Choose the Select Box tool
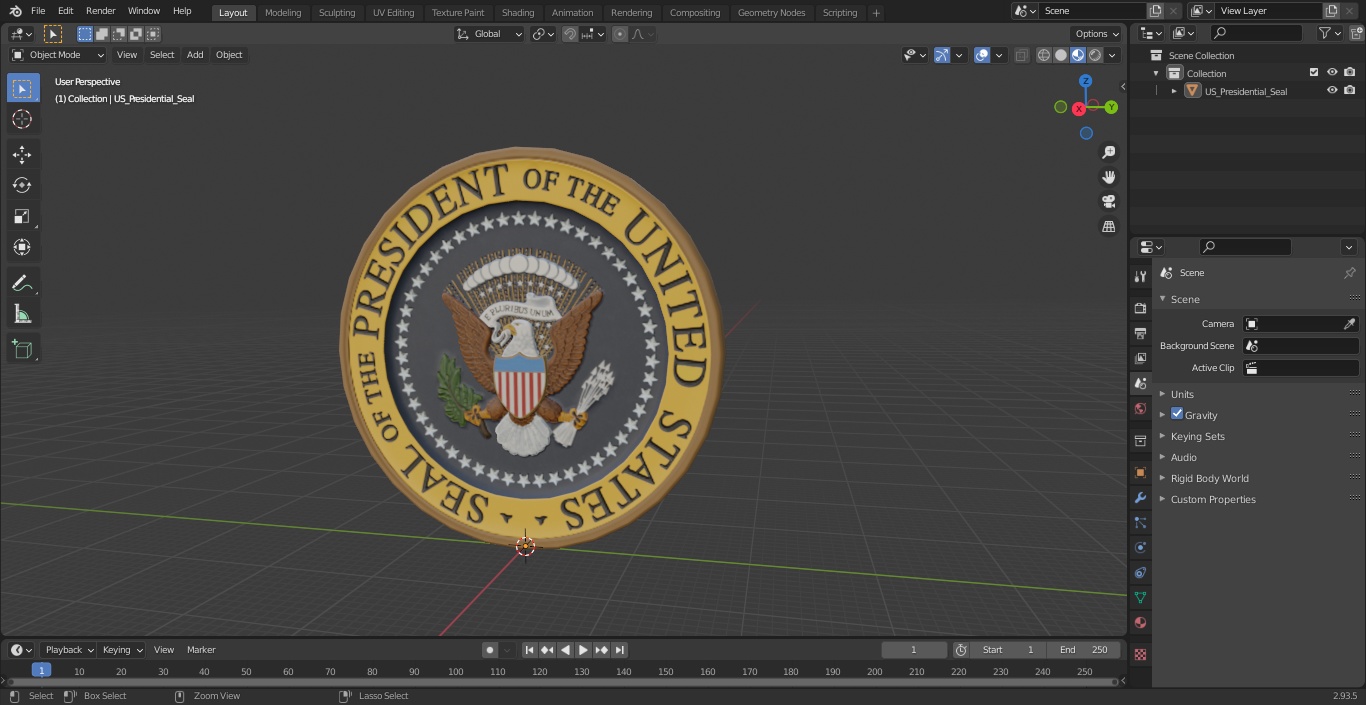 (x=22, y=88)
